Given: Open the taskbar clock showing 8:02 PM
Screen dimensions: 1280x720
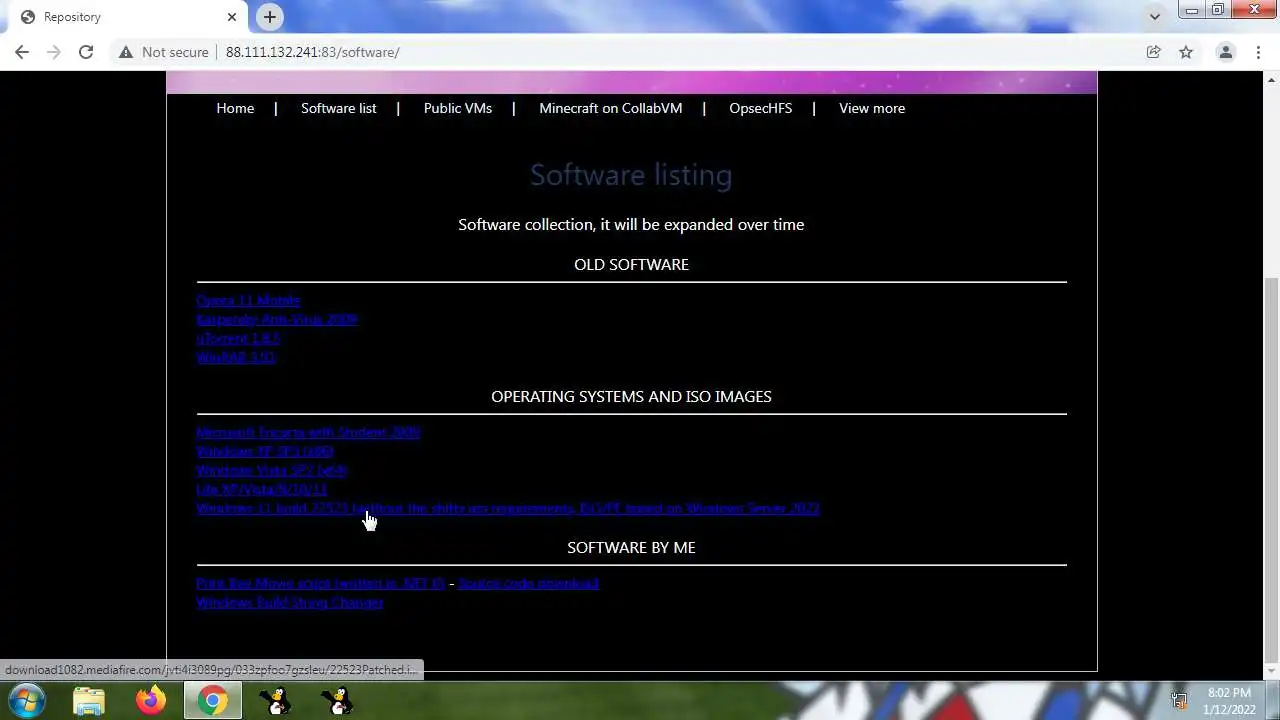Looking at the screenshot, I should [1229, 701].
